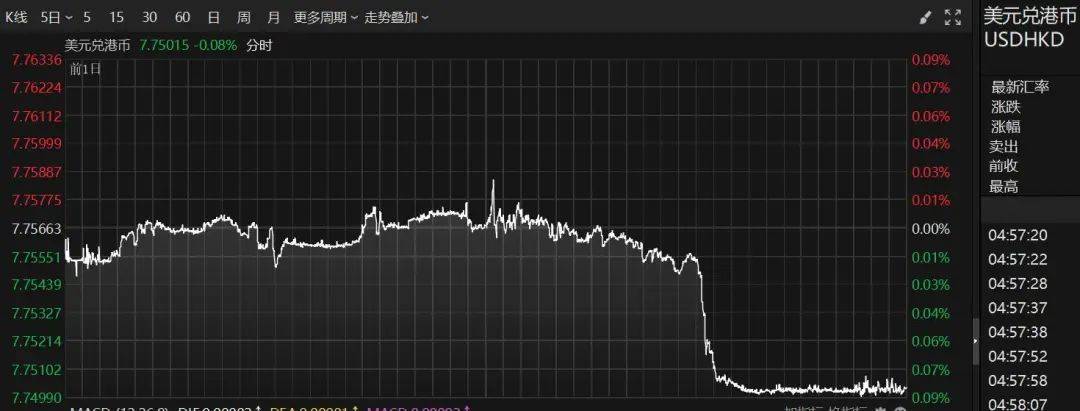The height and width of the screenshot is (411, 1080).
Task: Click the 分时 label beside the price
Action: tap(259, 45)
